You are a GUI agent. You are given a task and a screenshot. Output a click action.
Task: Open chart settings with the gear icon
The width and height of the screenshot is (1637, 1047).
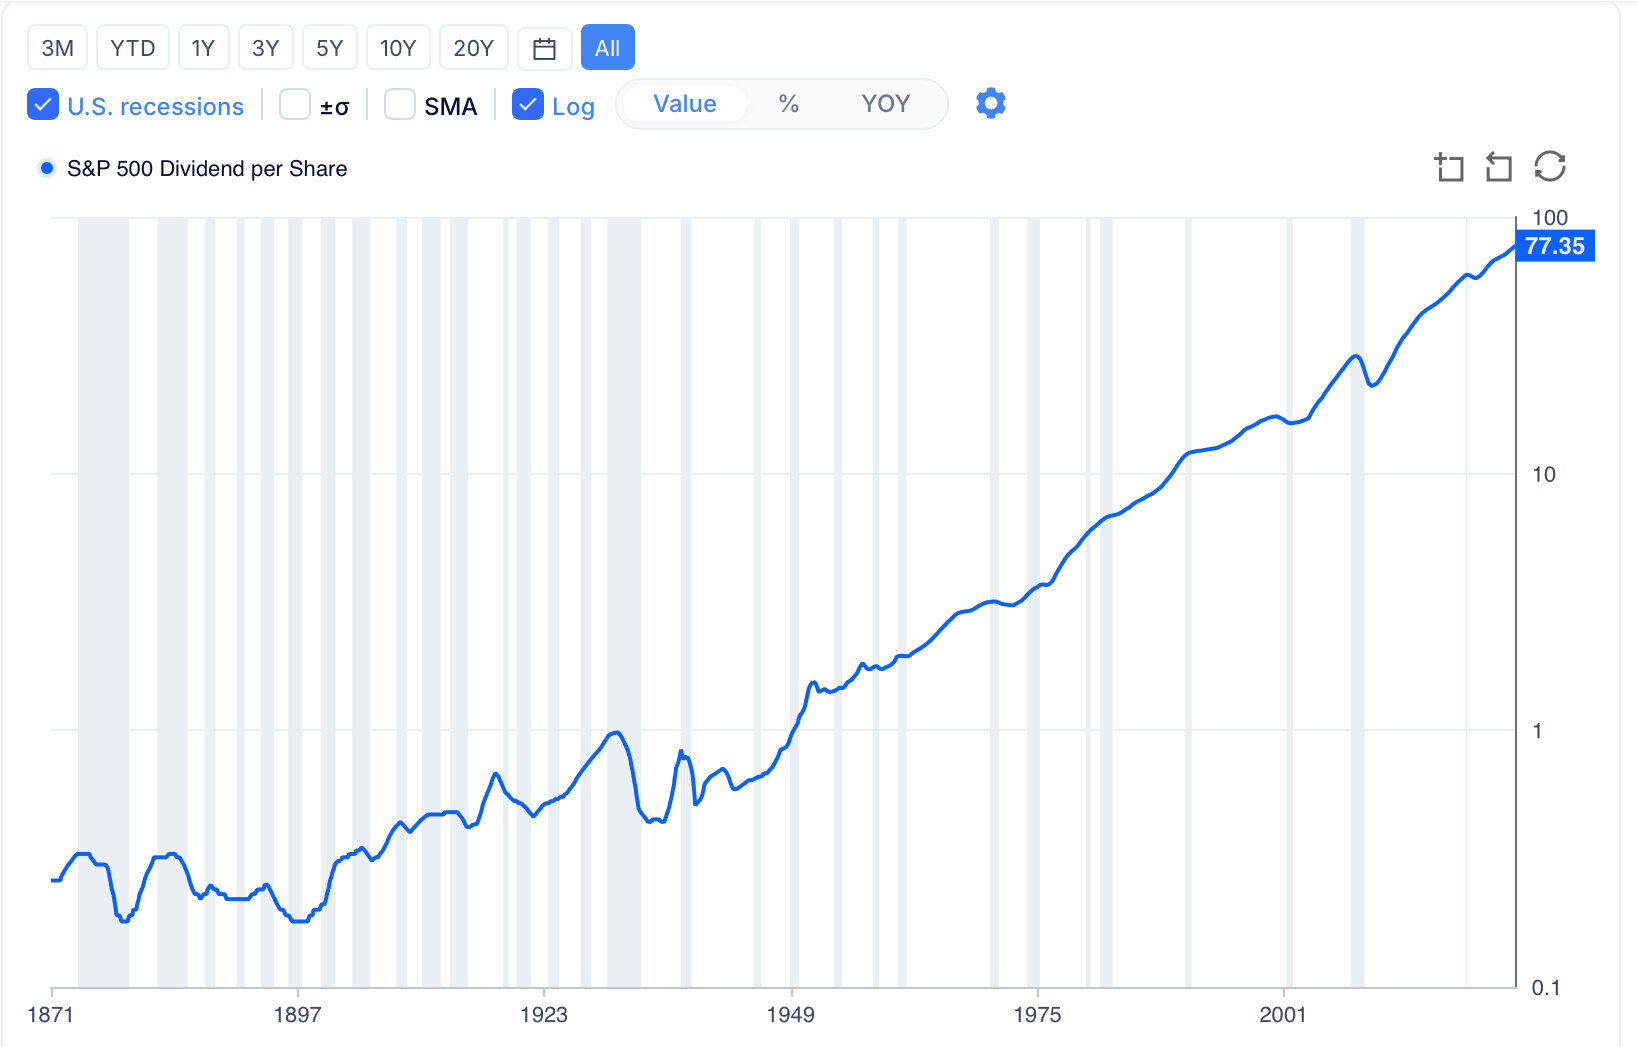point(990,103)
